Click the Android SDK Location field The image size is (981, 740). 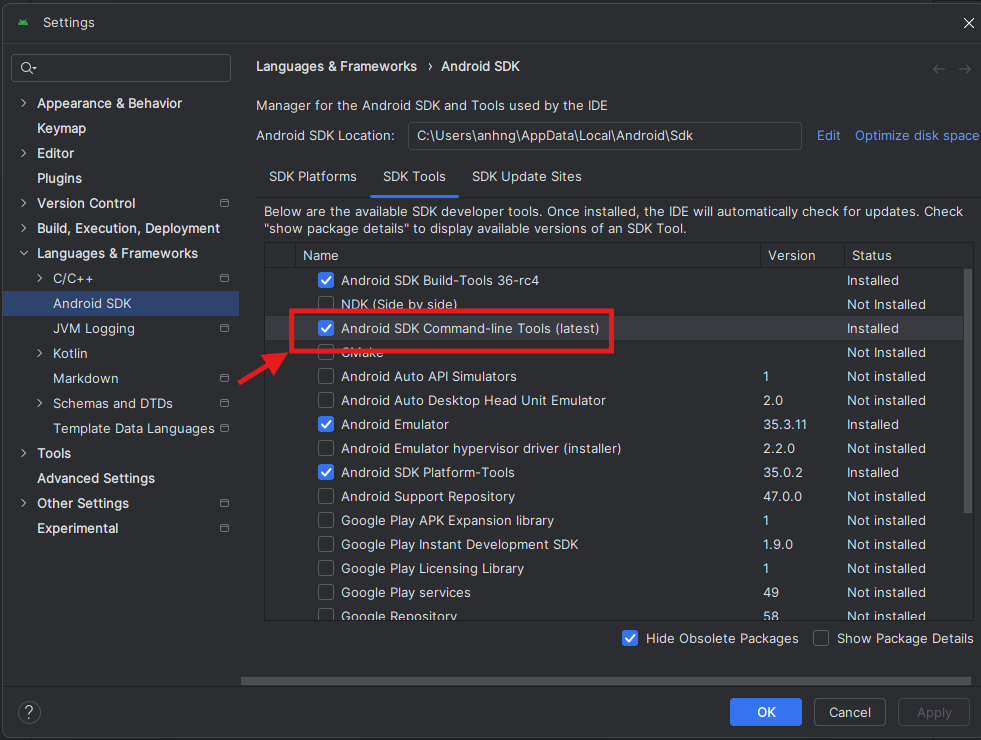click(604, 135)
